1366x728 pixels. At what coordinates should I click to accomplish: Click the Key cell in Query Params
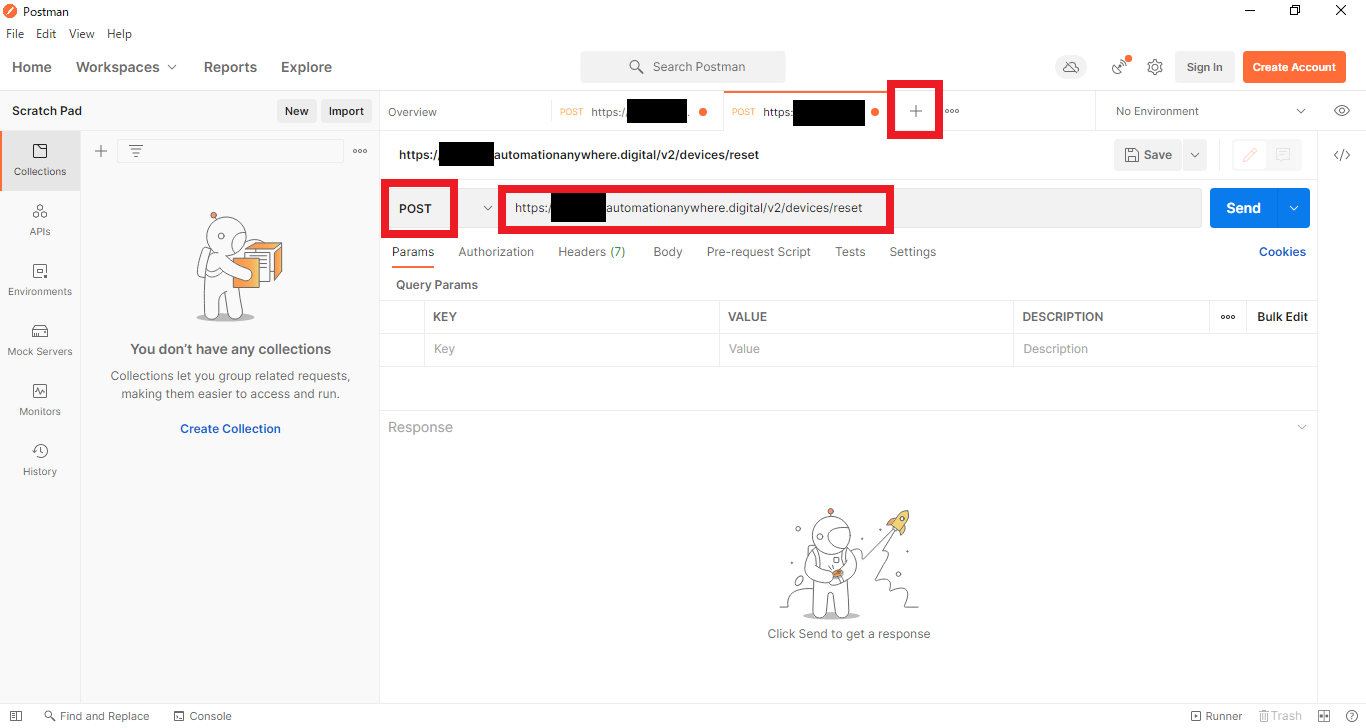coord(571,349)
